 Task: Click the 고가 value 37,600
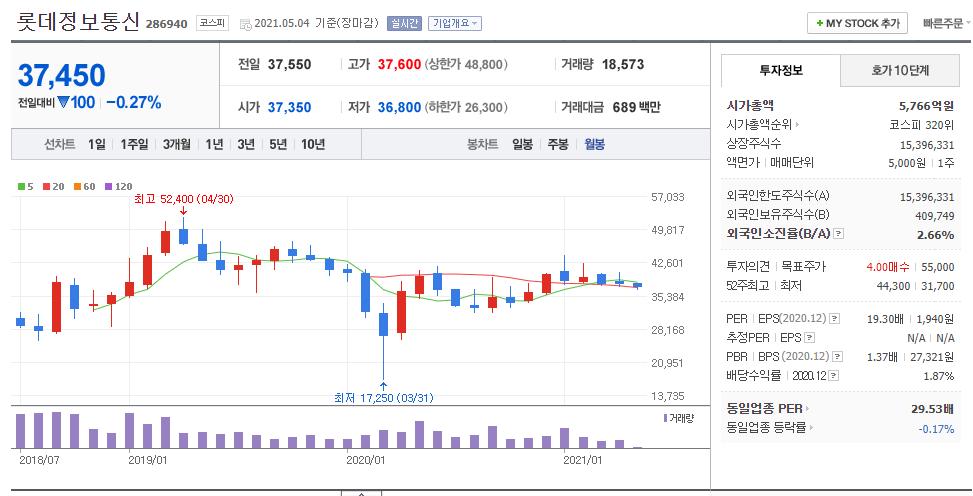(399, 64)
